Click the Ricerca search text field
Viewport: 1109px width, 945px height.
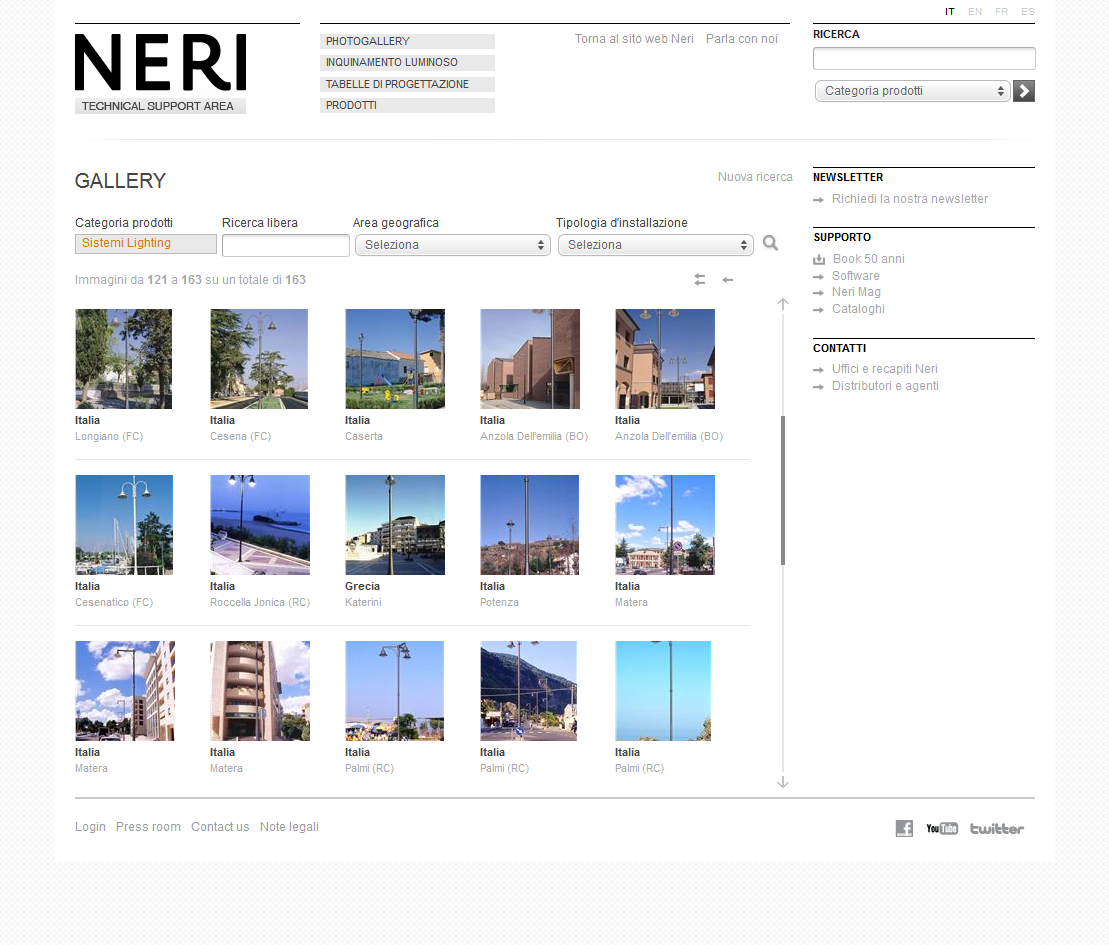(x=924, y=59)
